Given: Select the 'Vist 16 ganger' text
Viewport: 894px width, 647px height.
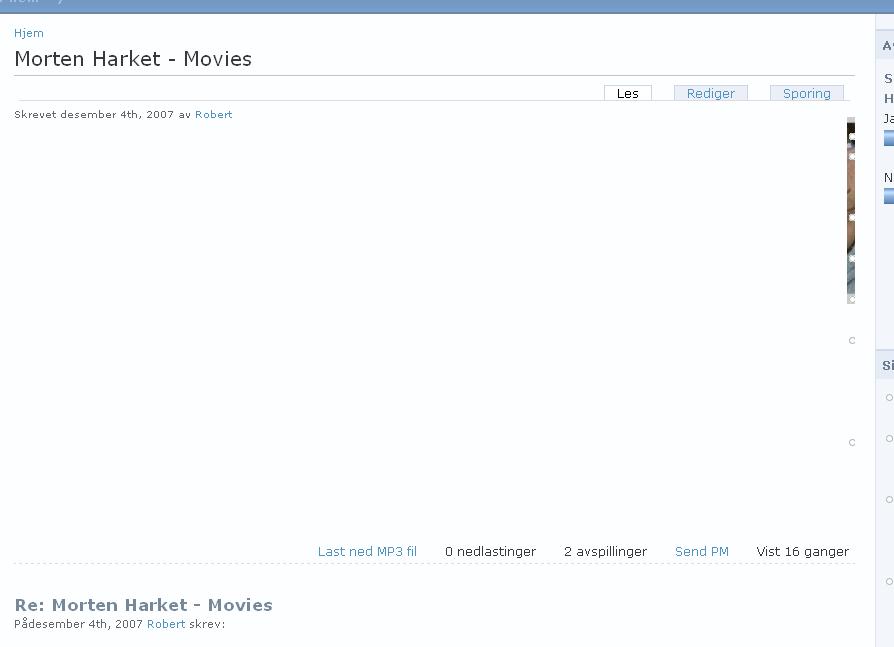Looking at the screenshot, I should click(x=802, y=552).
